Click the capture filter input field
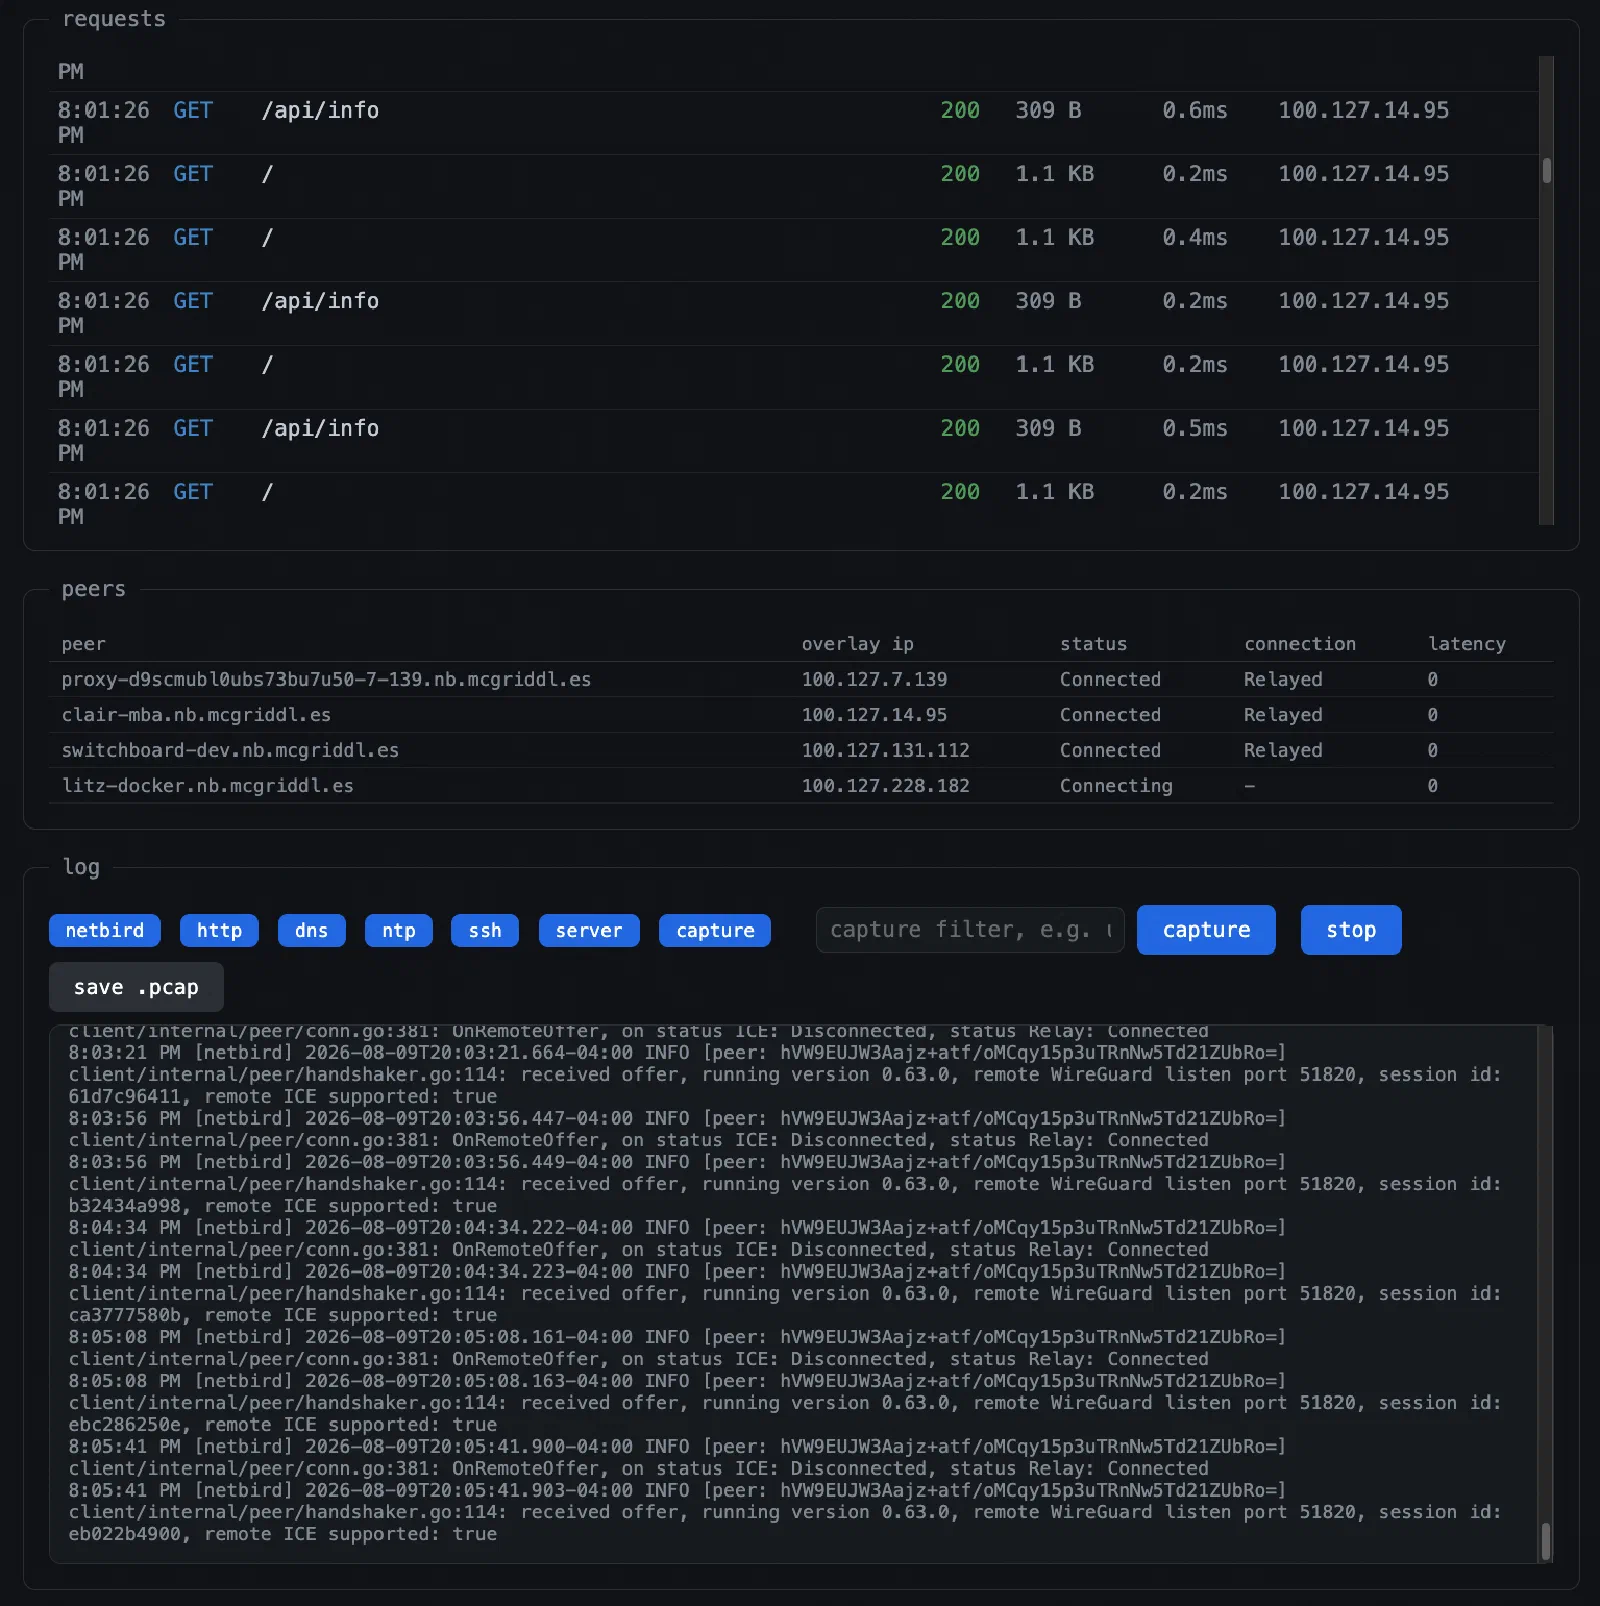The image size is (1600, 1606). (970, 930)
